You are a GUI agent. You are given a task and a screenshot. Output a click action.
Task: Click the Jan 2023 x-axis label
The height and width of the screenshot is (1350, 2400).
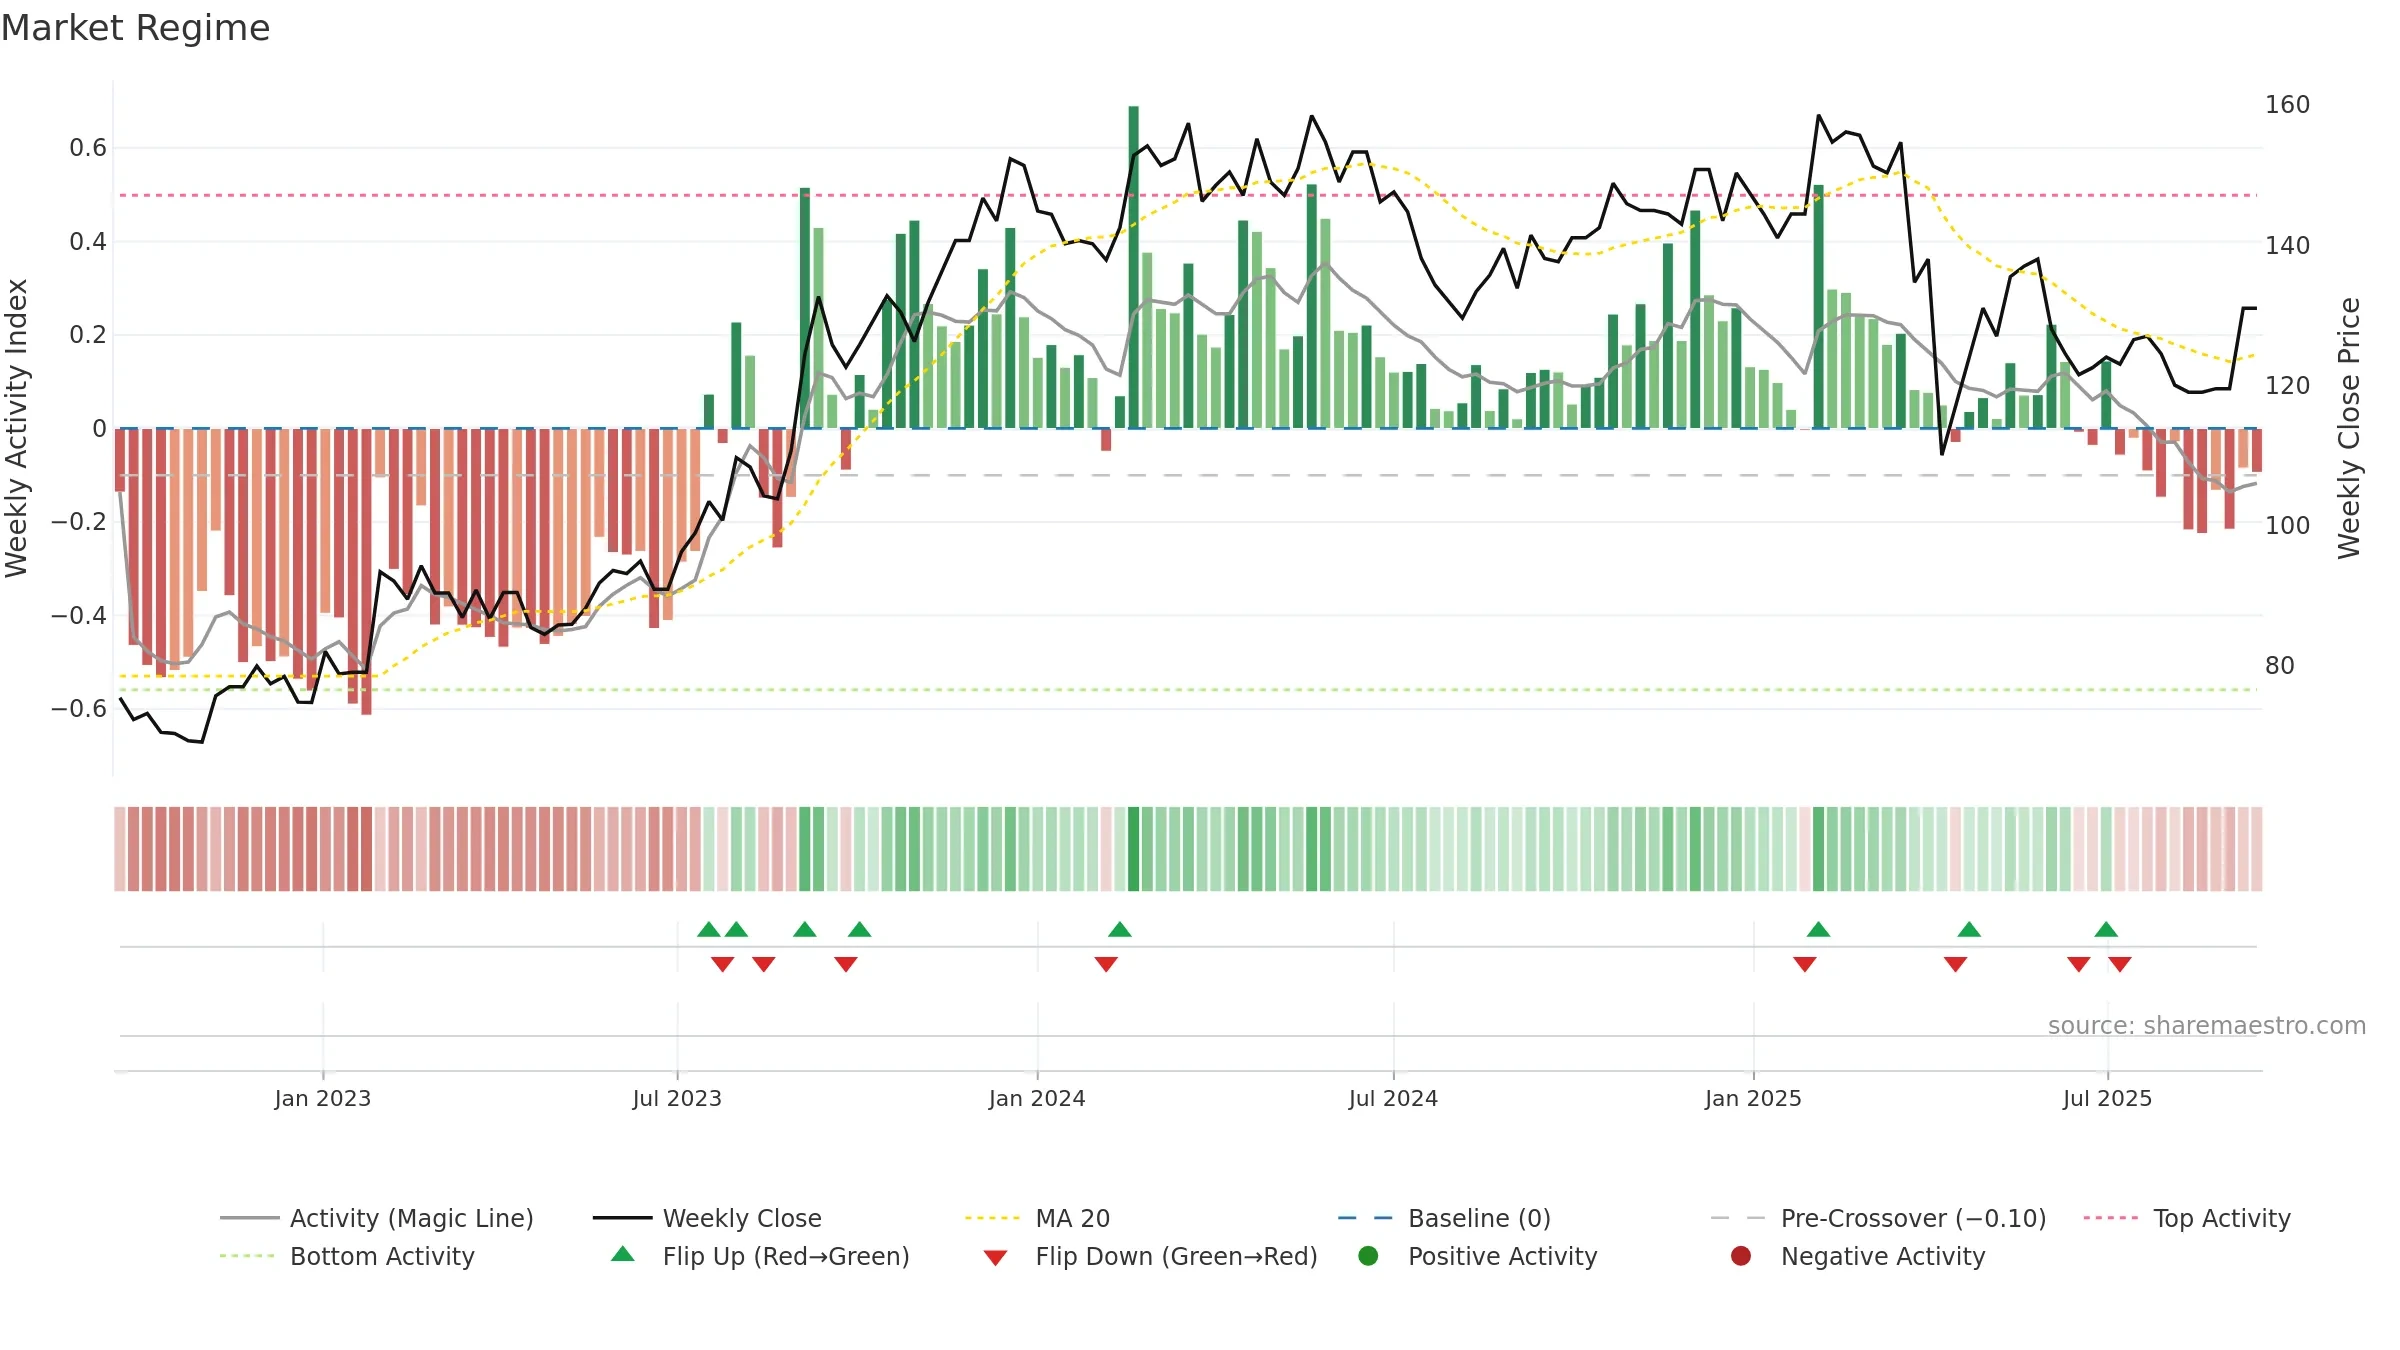pyautogui.click(x=323, y=1098)
